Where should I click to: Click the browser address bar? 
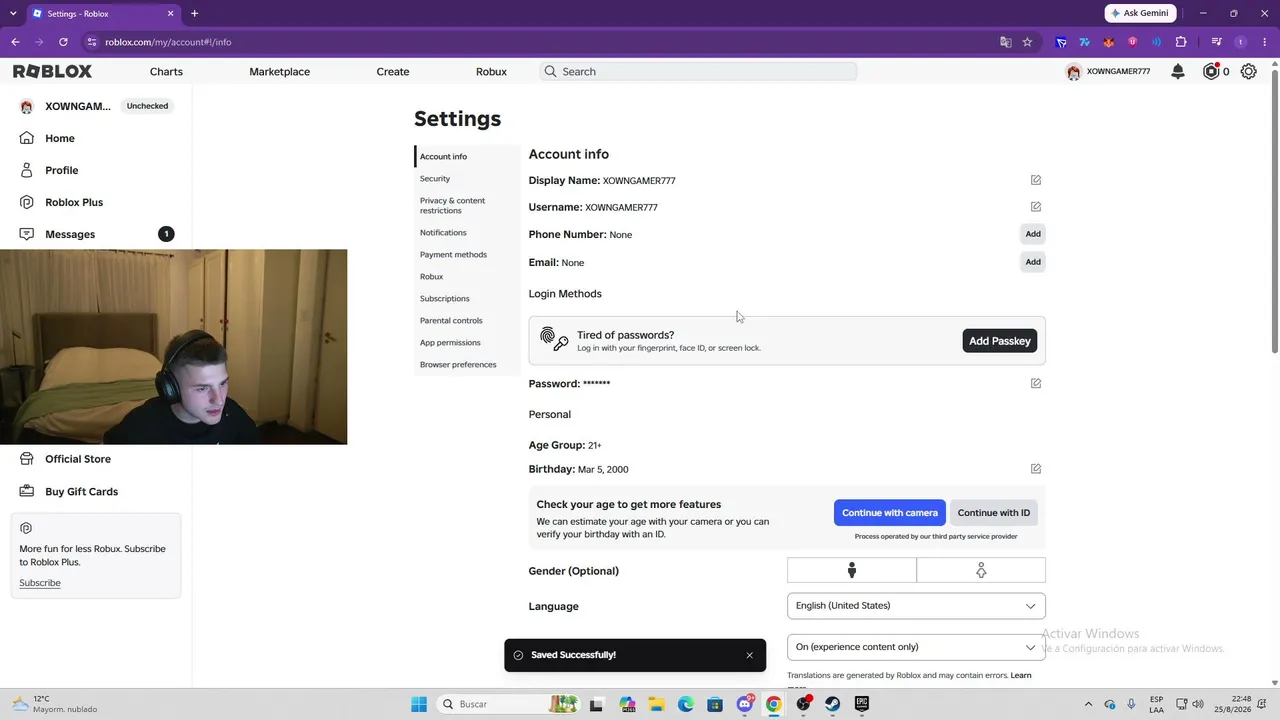[540, 42]
